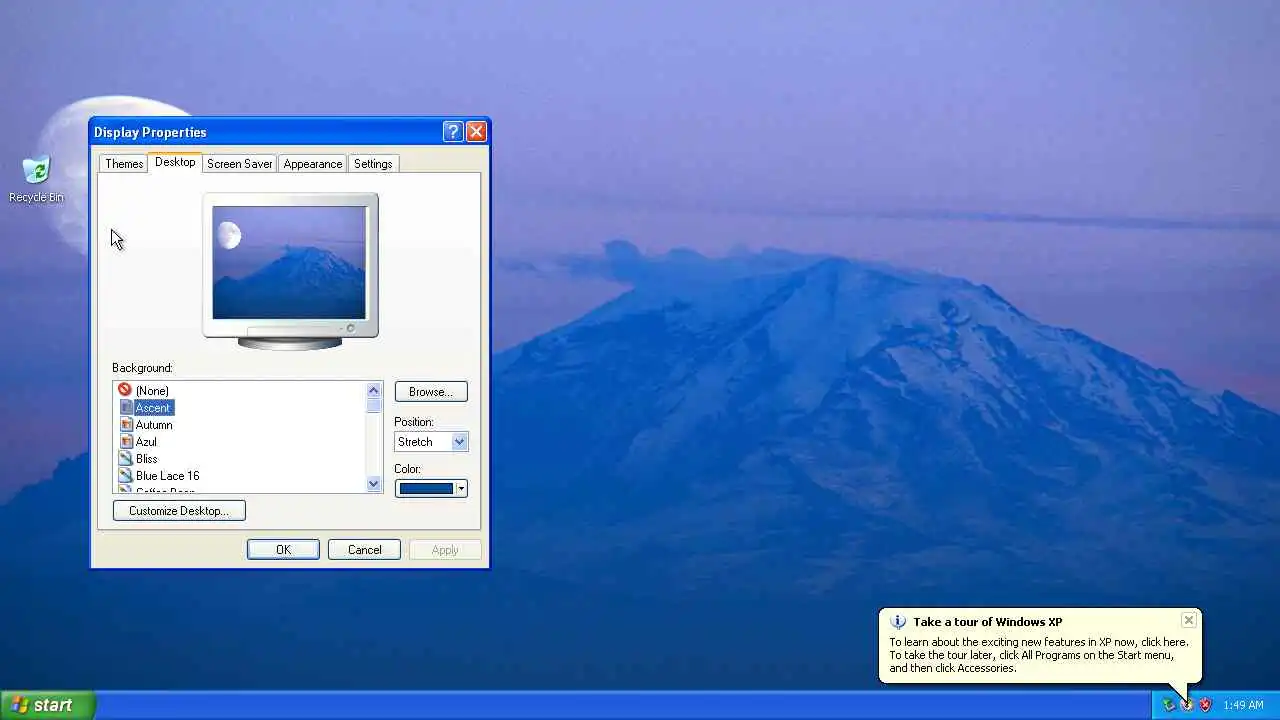Viewport: 1280px width, 720px height.
Task: Choose the Bliss background
Action: (x=147, y=458)
